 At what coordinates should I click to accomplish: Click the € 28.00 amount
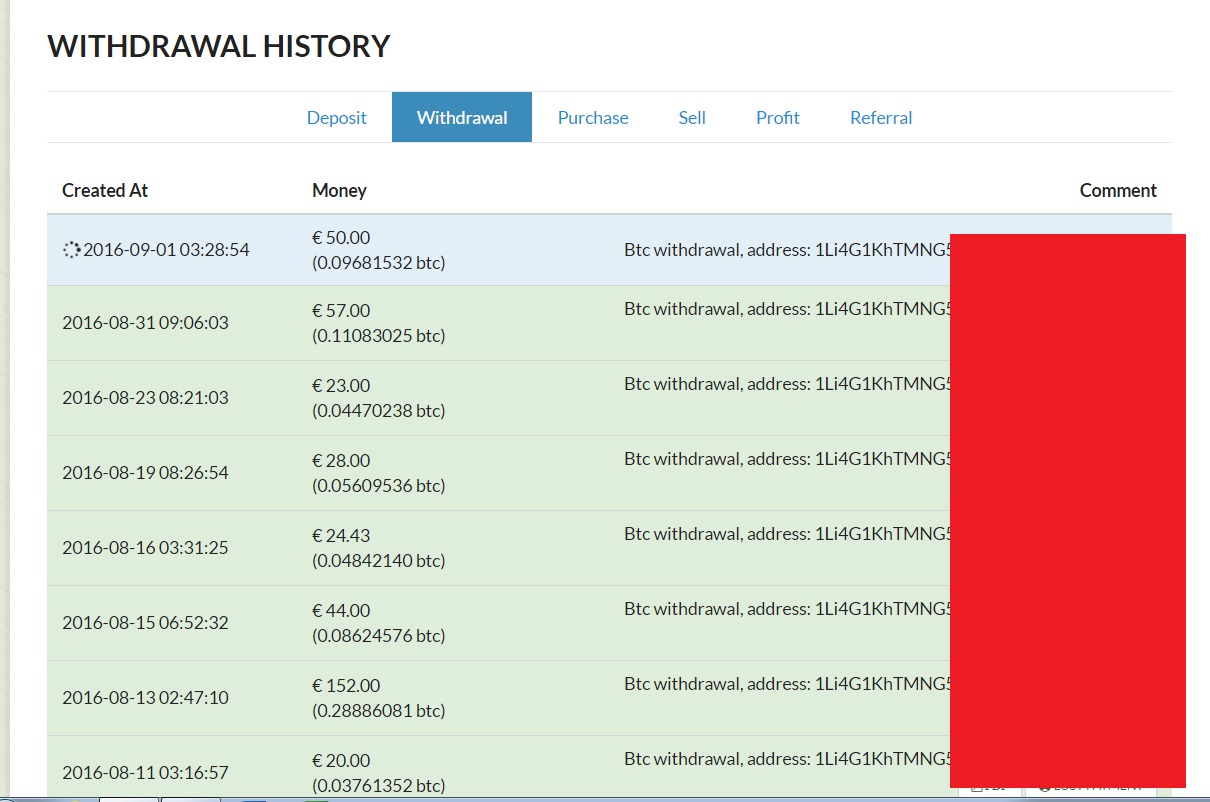coord(341,461)
